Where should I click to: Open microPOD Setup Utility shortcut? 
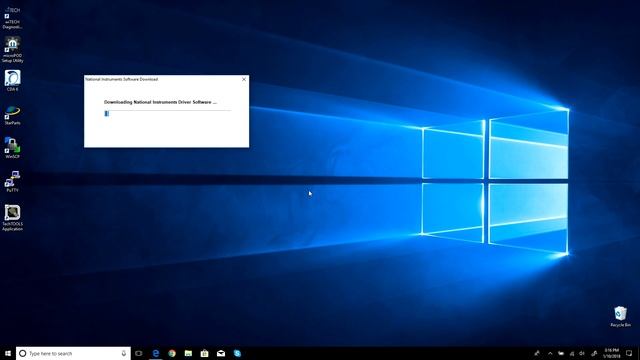[x=12, y=49]
